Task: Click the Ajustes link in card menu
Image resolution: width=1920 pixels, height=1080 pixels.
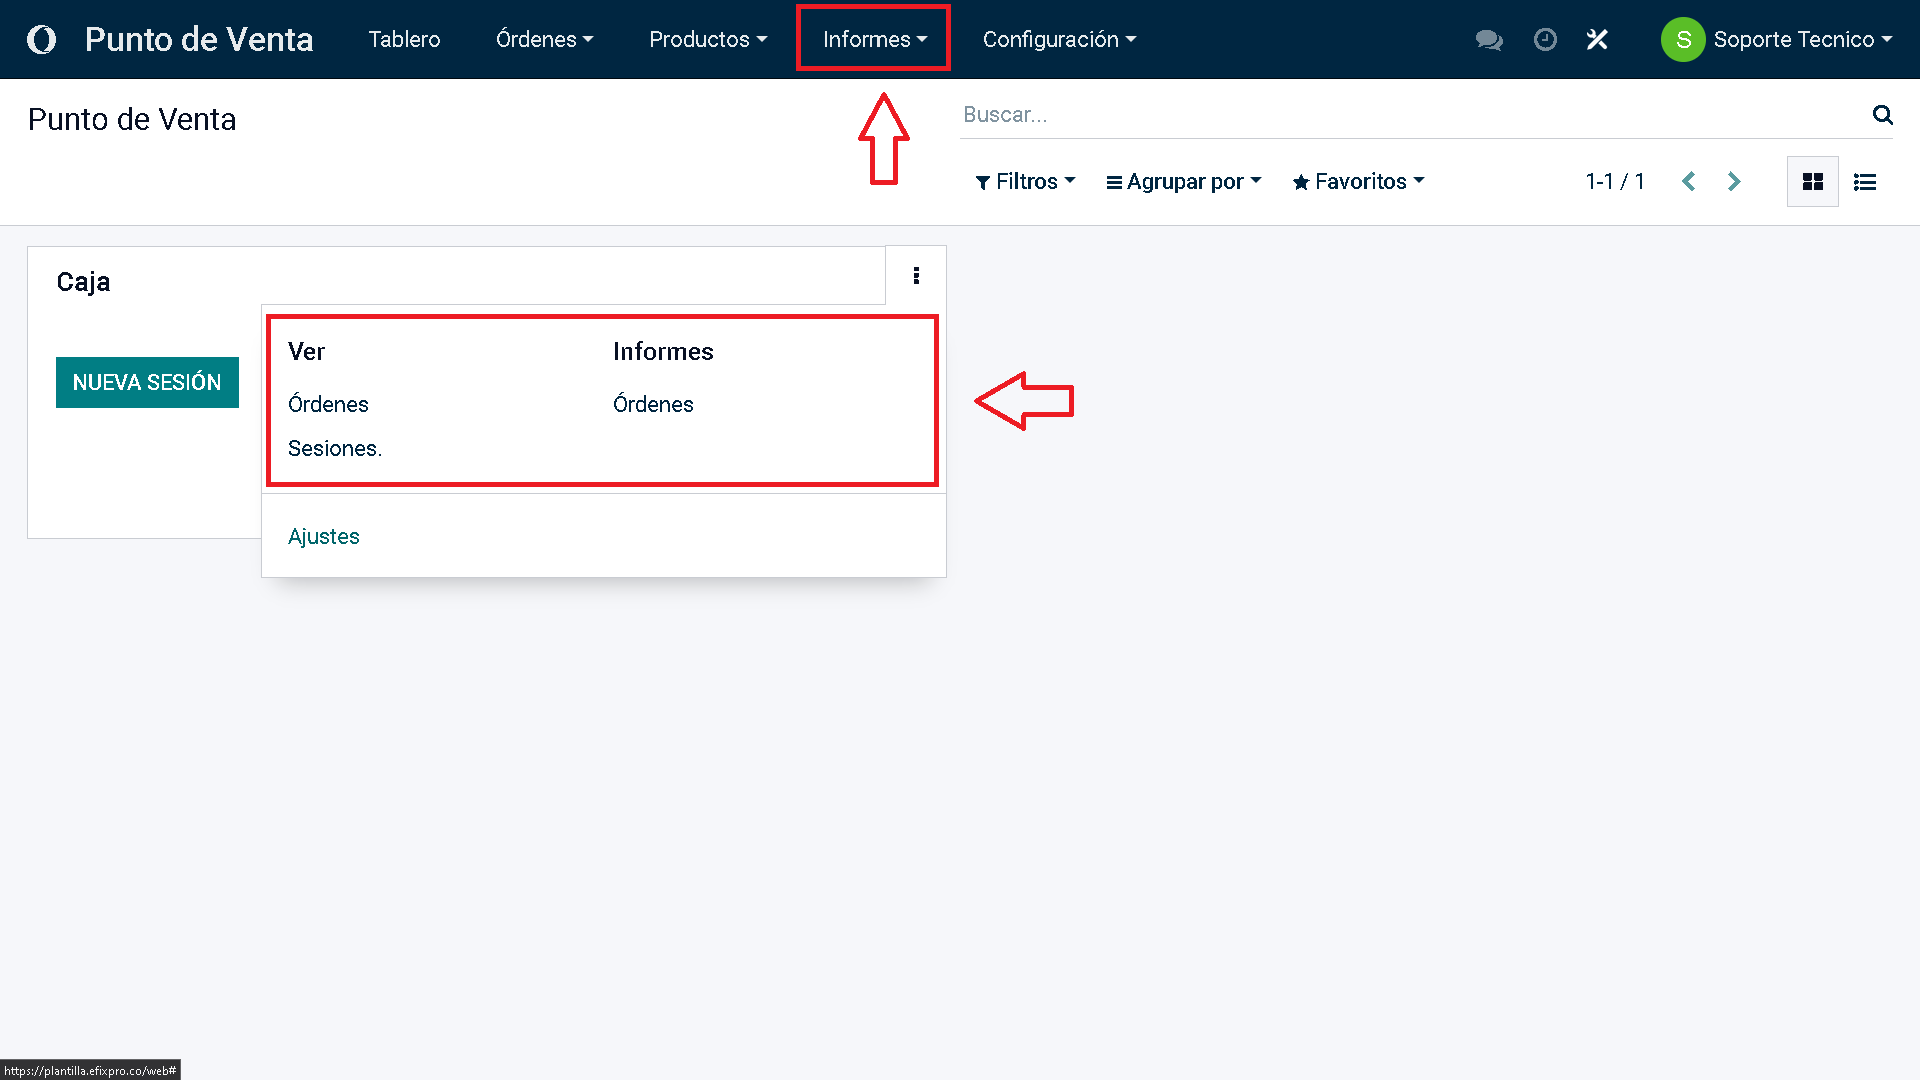Action: point(323,537)
